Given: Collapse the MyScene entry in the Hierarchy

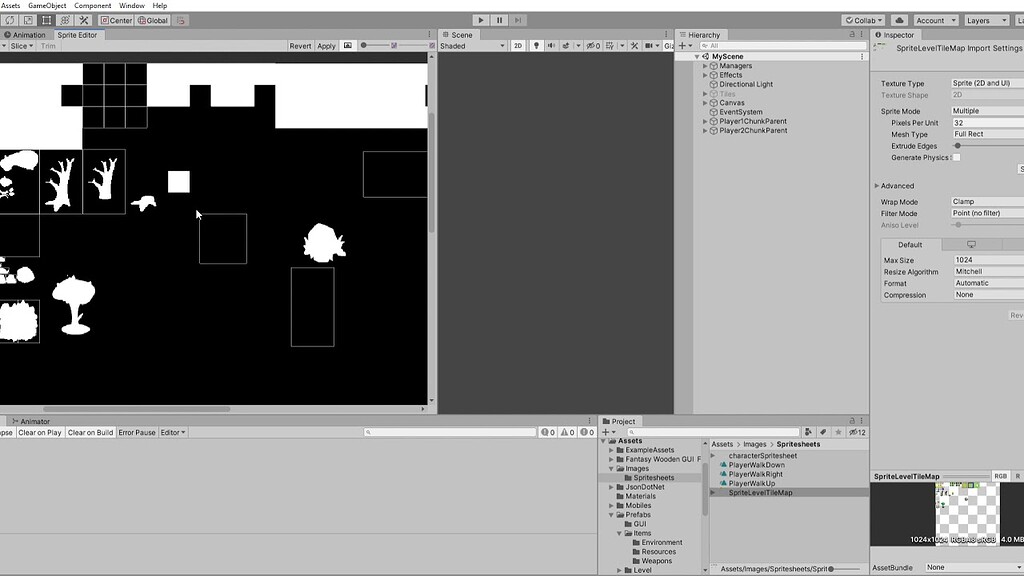Looking at the screenshot, I should coord(695,55).
